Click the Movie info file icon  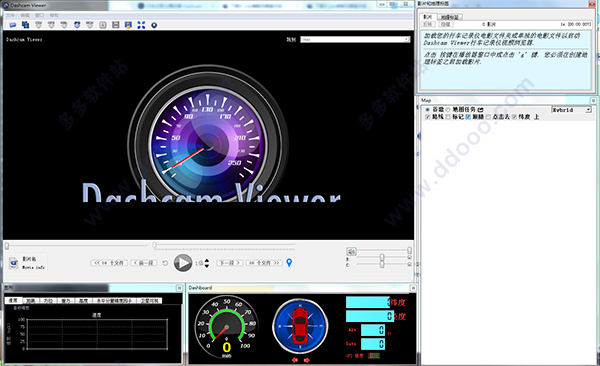pyautogui.click(x=14, y=263)
